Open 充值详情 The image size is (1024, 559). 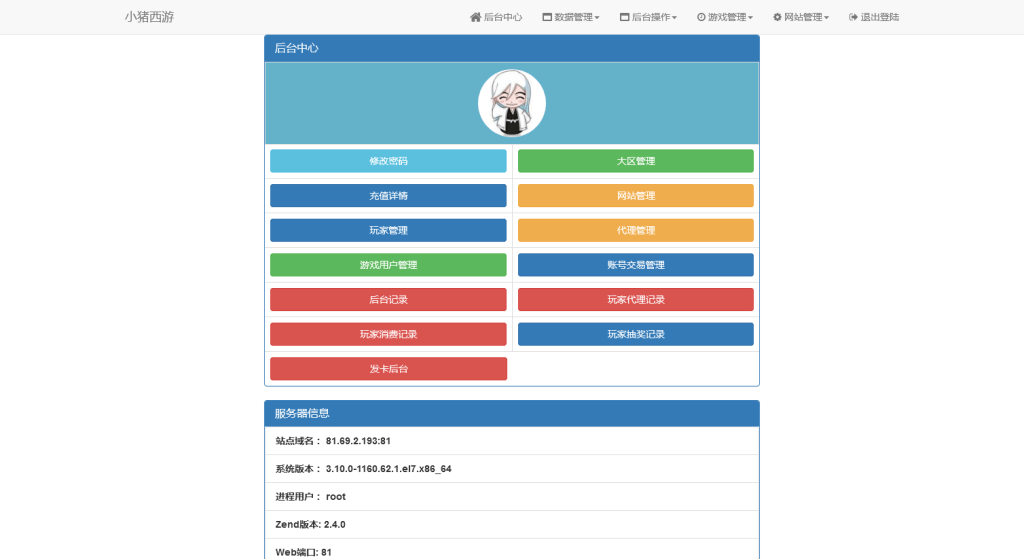tap(389, 195)
